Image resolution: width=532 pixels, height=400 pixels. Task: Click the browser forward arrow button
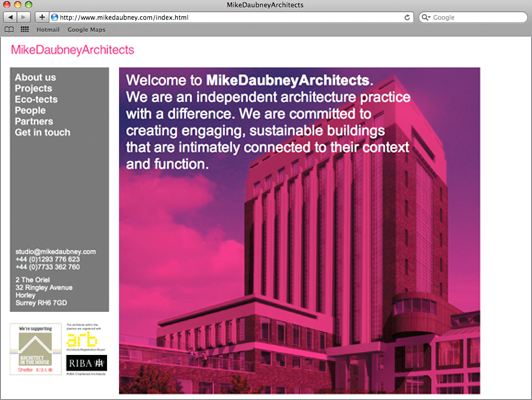(23, 17)
